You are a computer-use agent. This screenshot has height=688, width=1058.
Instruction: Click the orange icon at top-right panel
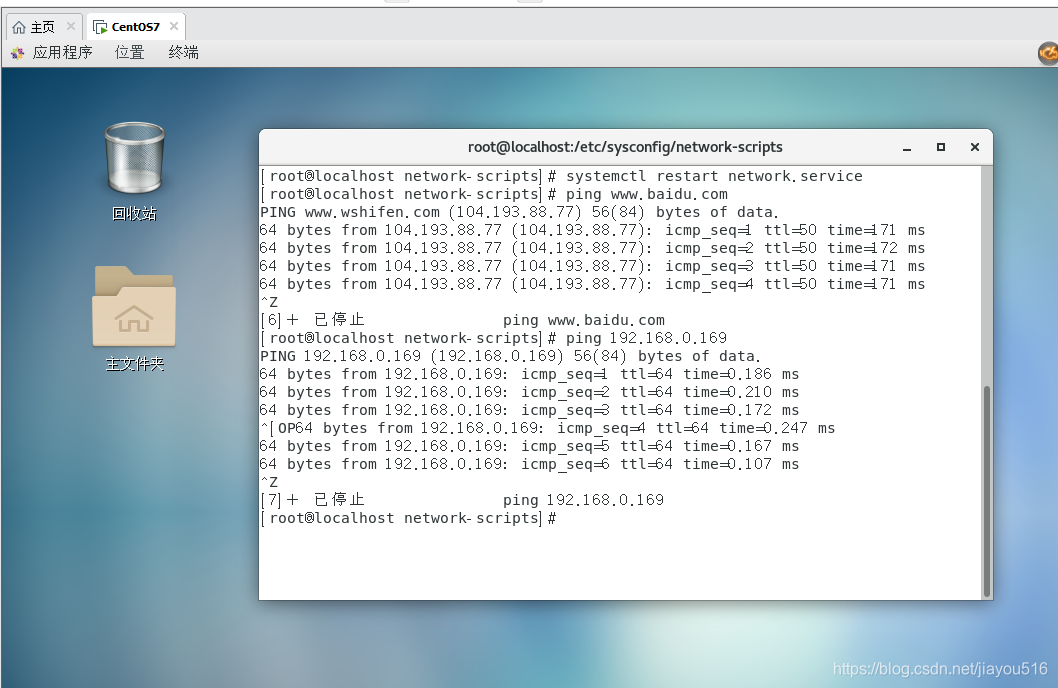tap(1048, 53)
